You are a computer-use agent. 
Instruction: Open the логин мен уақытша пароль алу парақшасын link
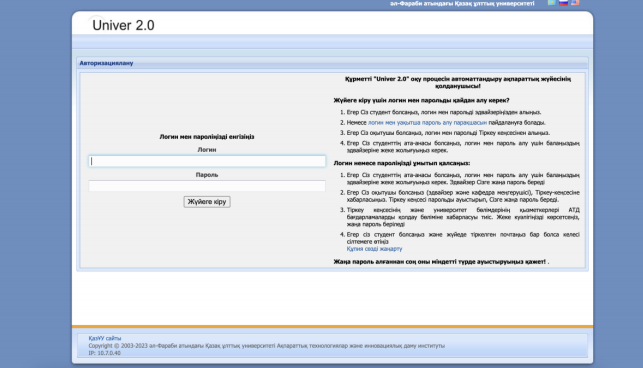click(x=427, y=123)
